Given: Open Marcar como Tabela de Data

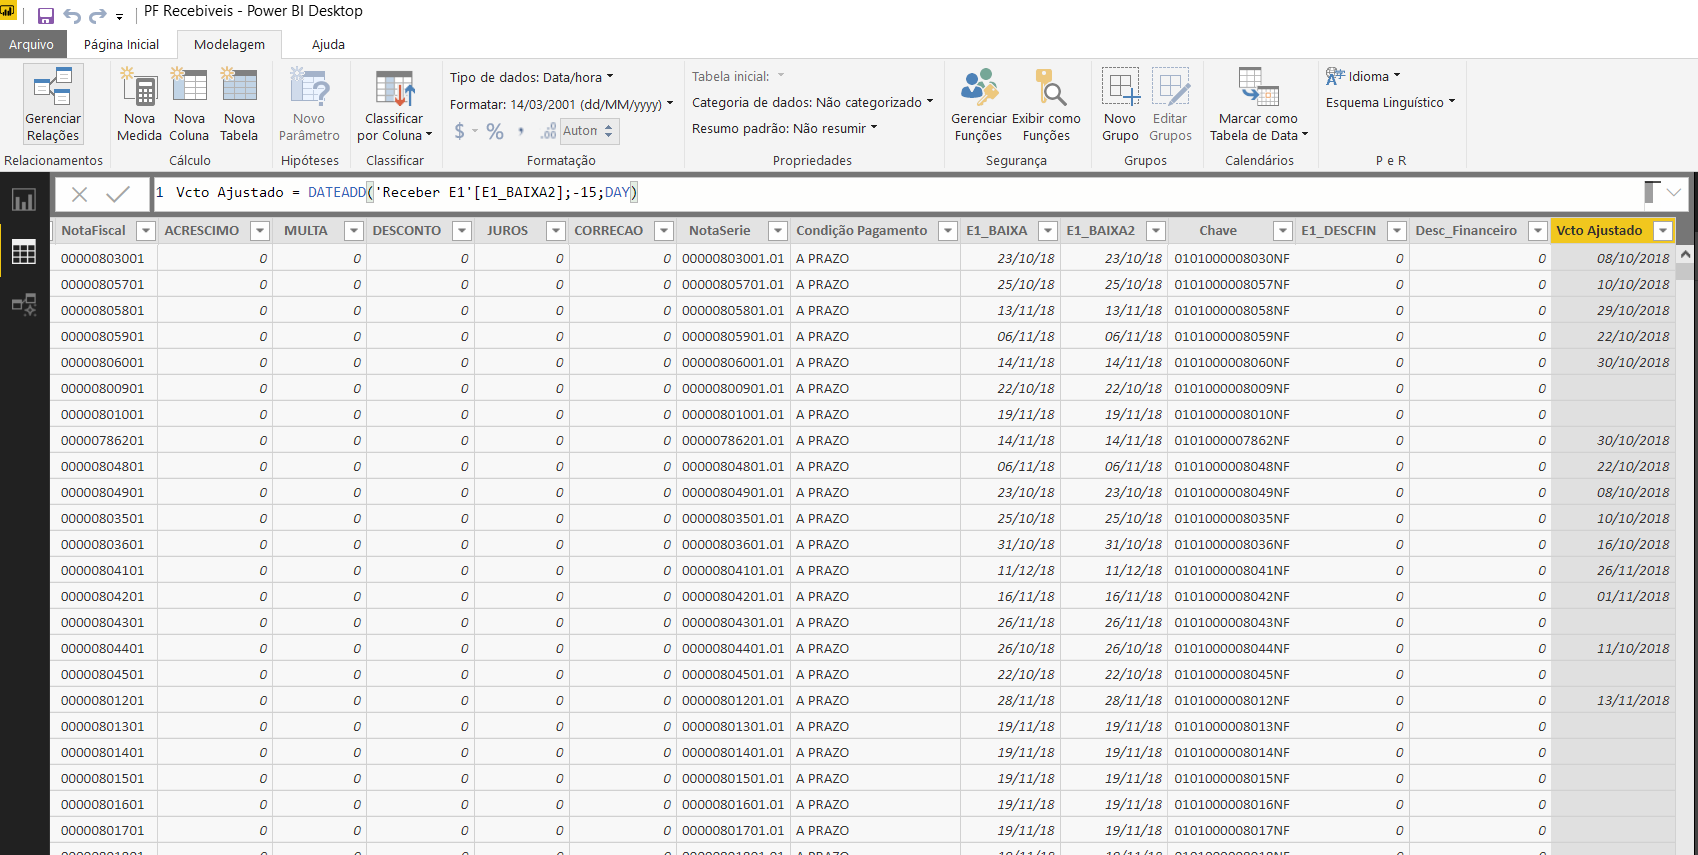Looking at the screenshot, I should point(1258,105).
